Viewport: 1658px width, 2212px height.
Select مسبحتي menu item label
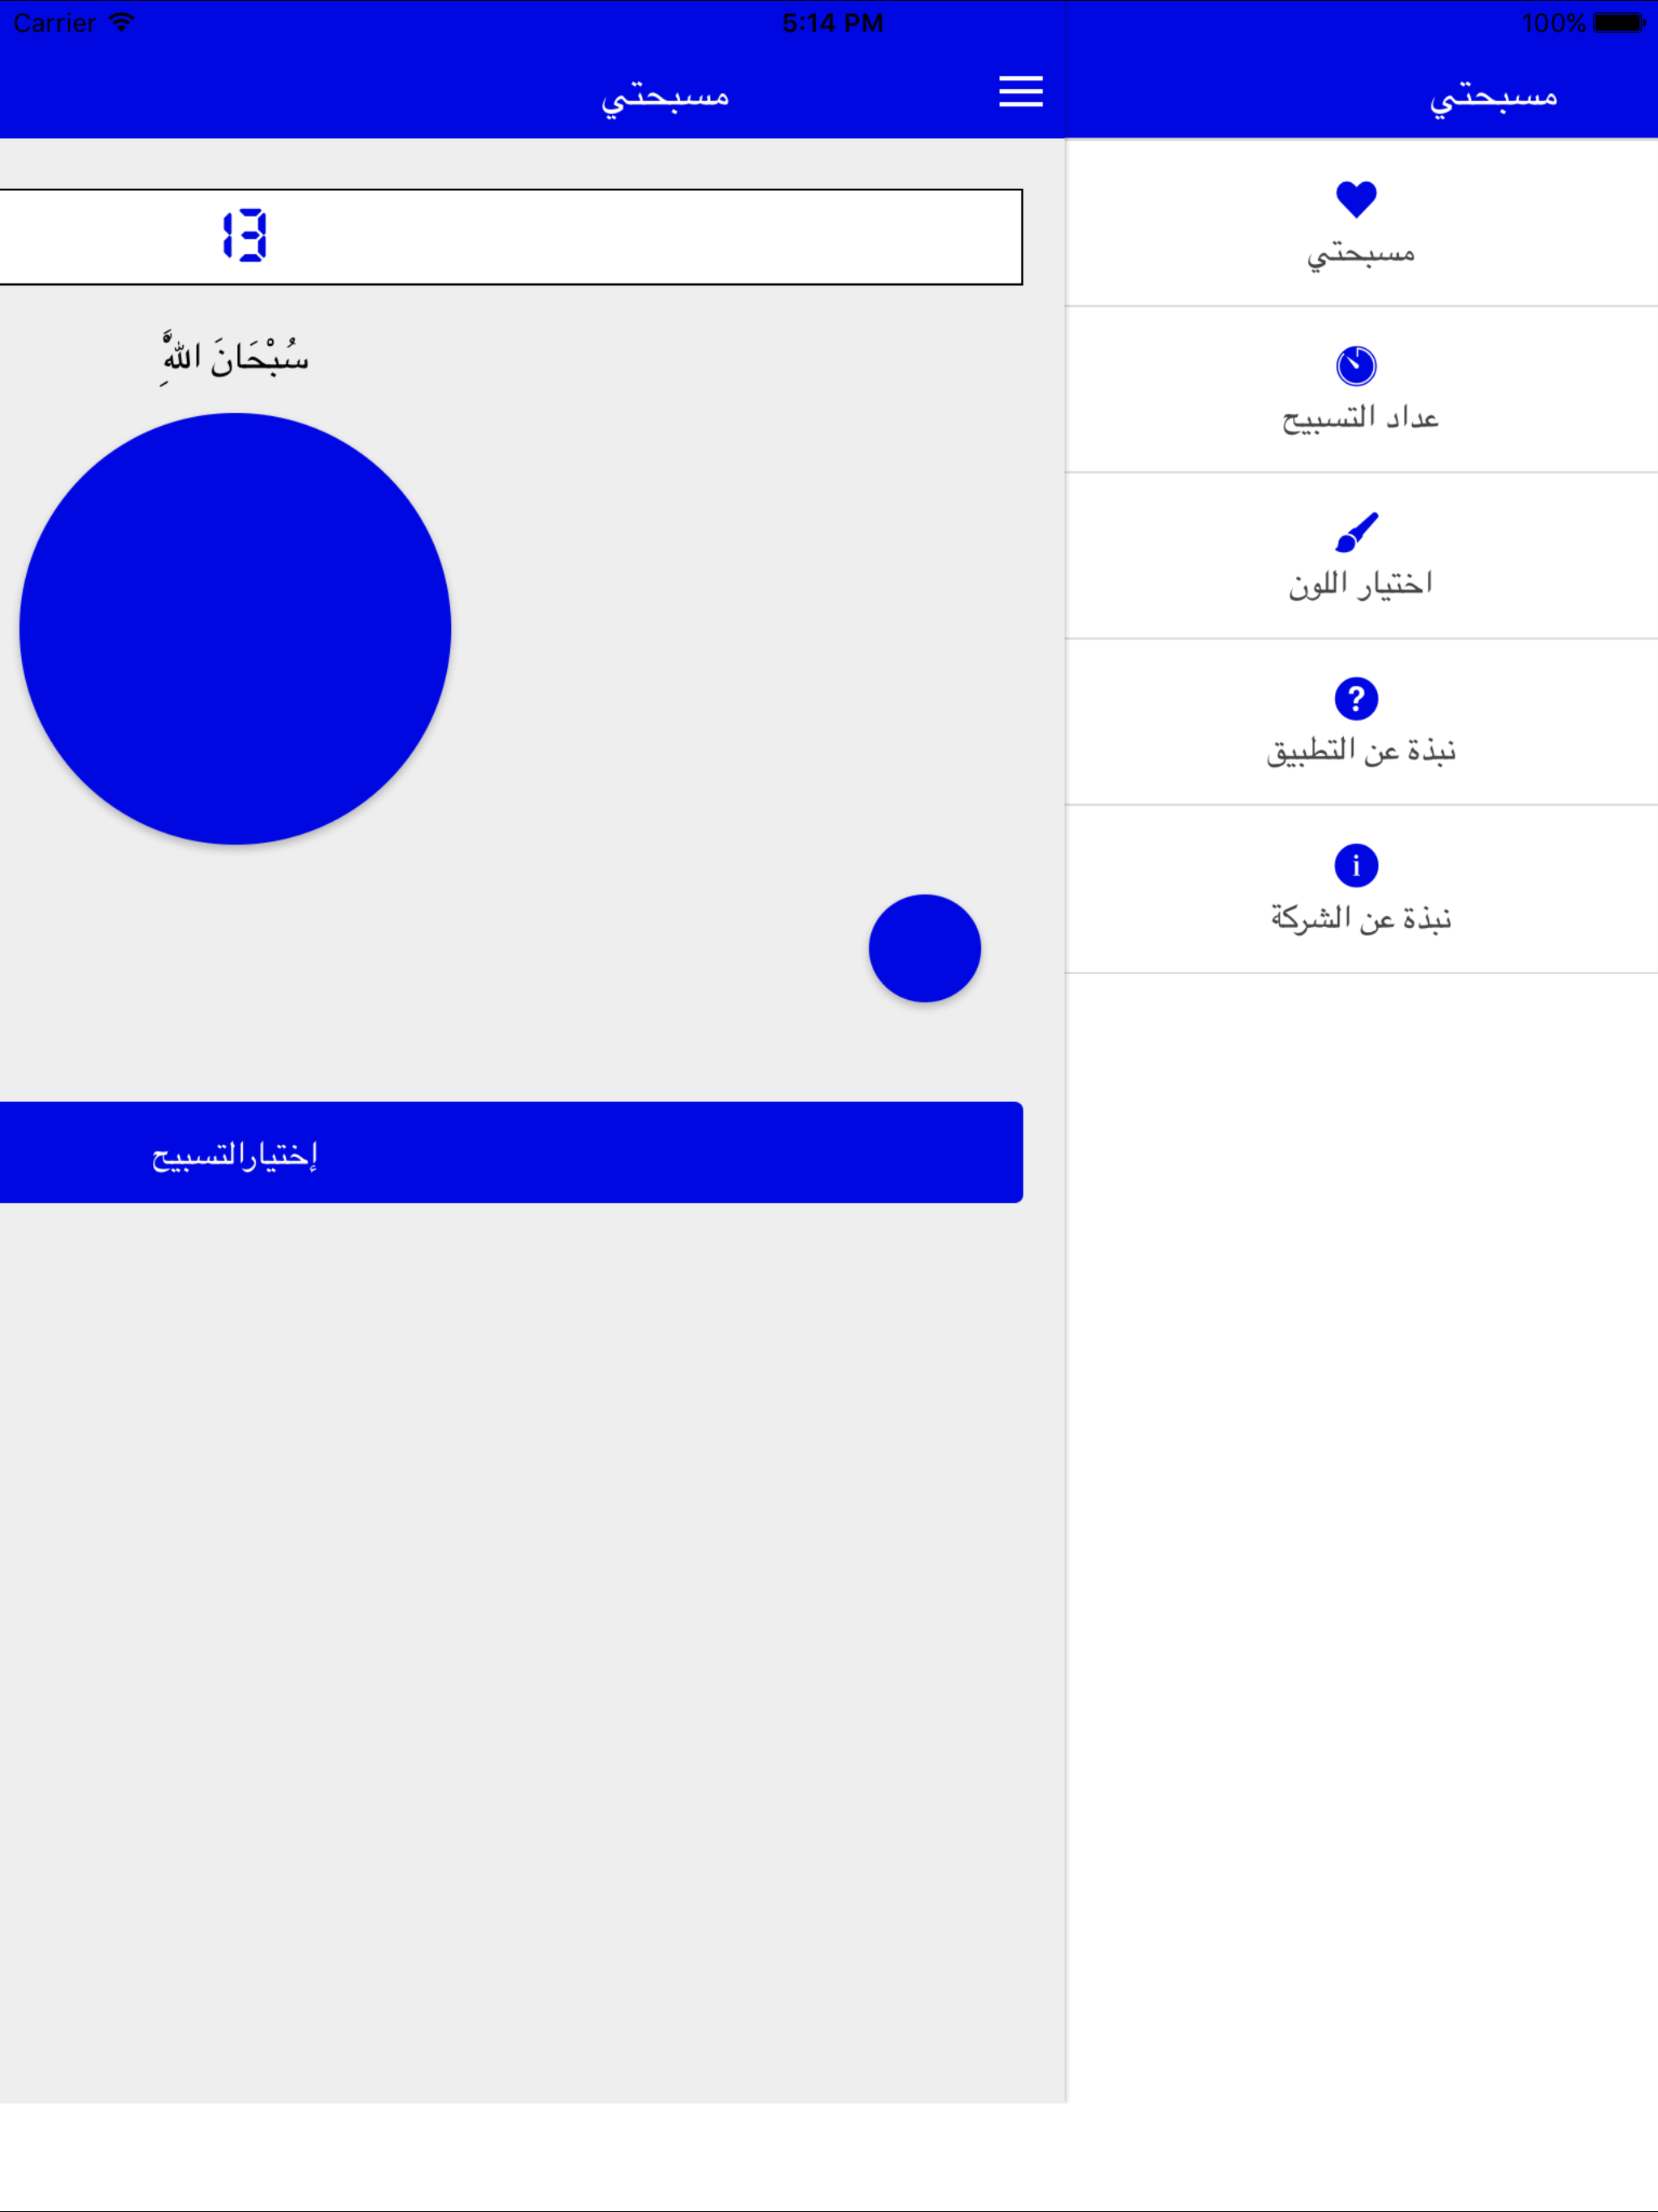point(1361,254)
